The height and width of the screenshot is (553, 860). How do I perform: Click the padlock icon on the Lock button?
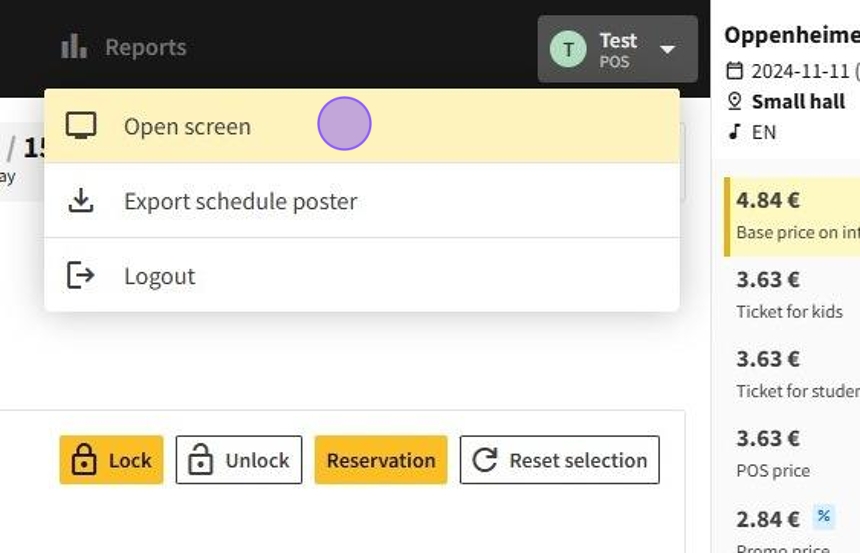click(85, 460)
